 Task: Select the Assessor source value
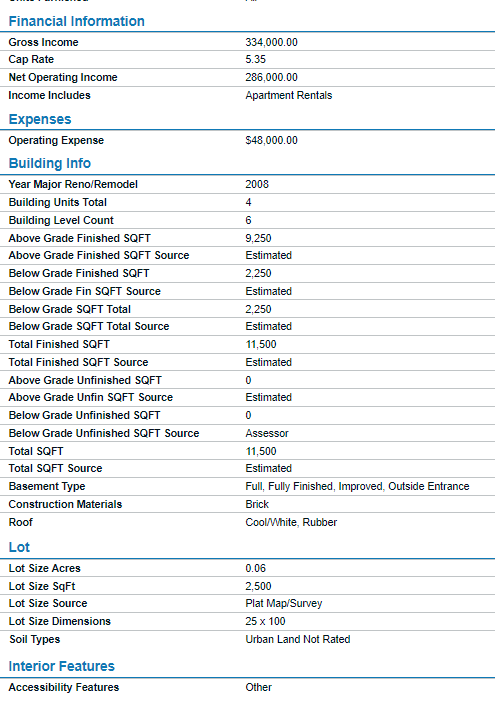tap(267, 433)
